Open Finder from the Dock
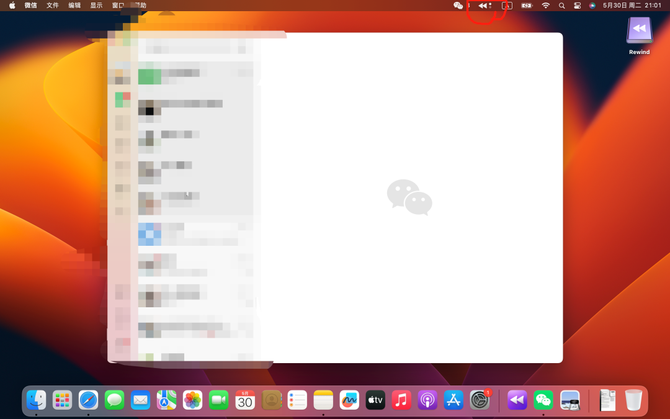Viewport: 670px width, 419px height. point(36,400)
